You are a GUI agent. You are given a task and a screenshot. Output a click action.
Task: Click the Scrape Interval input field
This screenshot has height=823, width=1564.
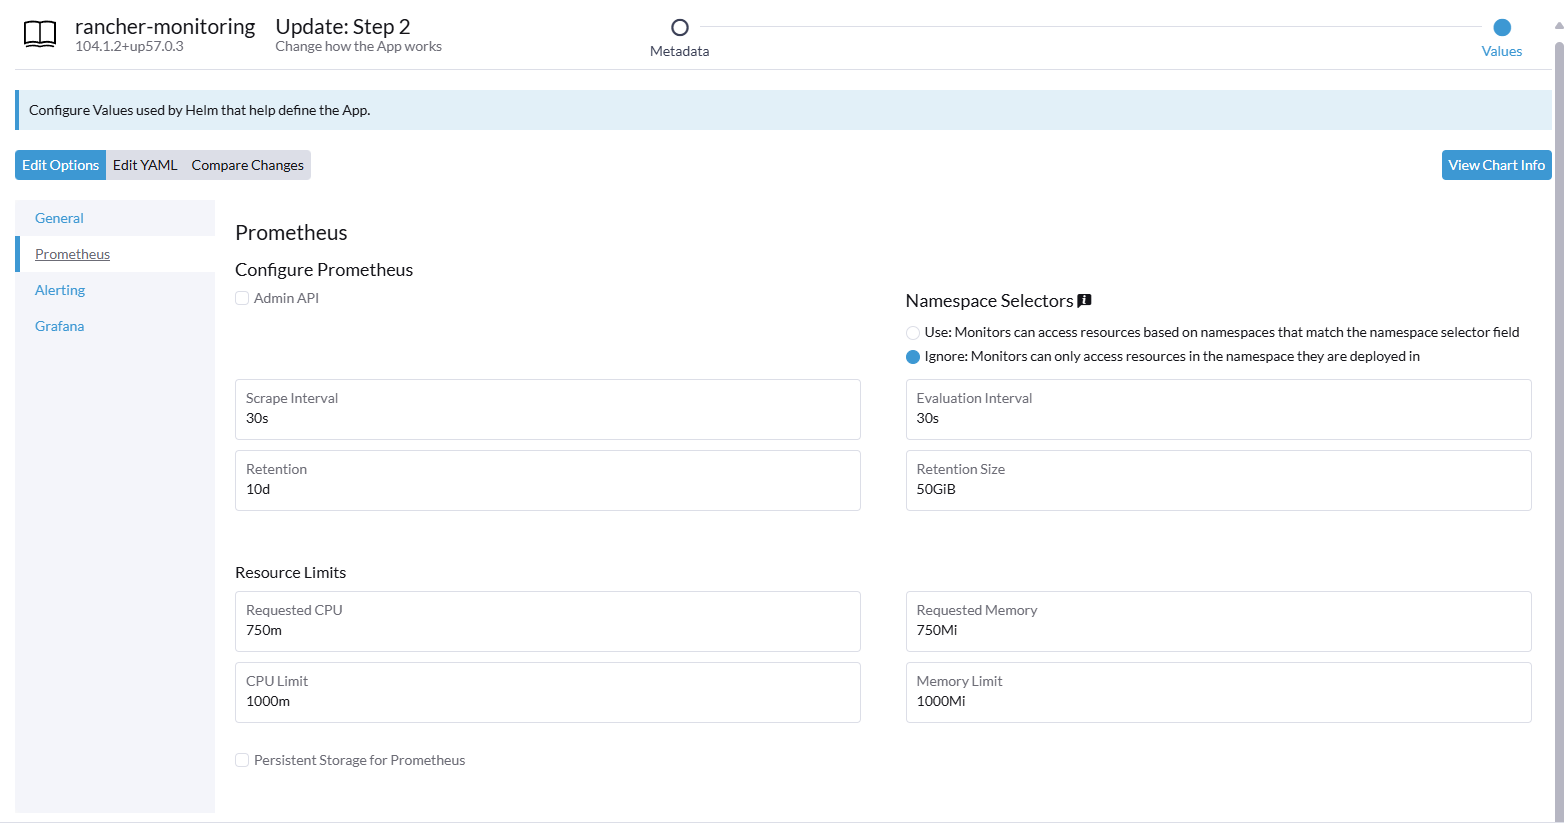tap(547, 418)
